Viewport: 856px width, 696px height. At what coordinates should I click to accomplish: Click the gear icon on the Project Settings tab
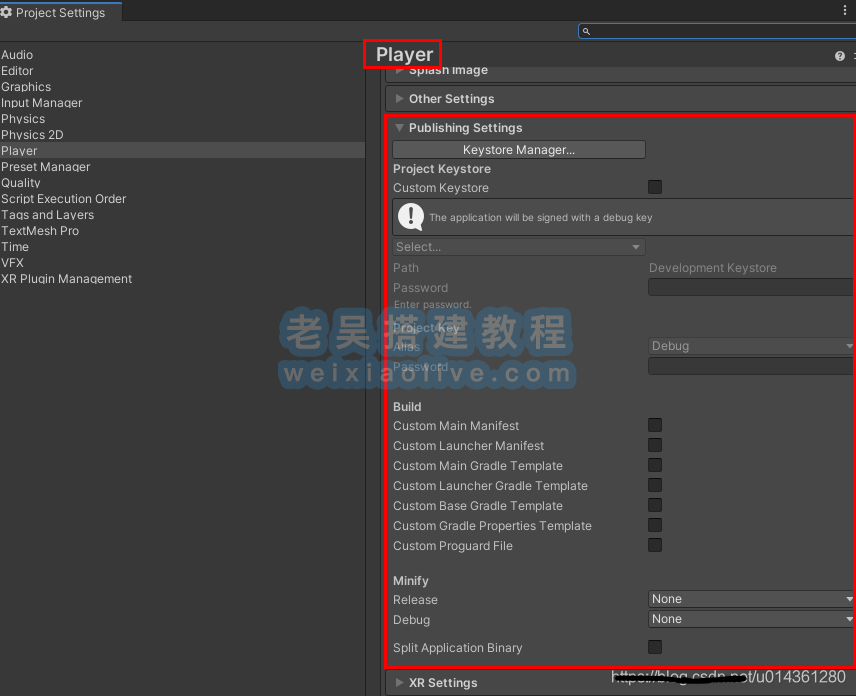(9, 12)
